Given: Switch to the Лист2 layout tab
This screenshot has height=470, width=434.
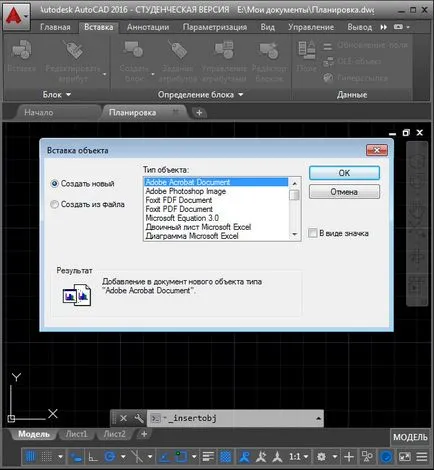Looking at the screenshot, I should (x=114, y=434).
